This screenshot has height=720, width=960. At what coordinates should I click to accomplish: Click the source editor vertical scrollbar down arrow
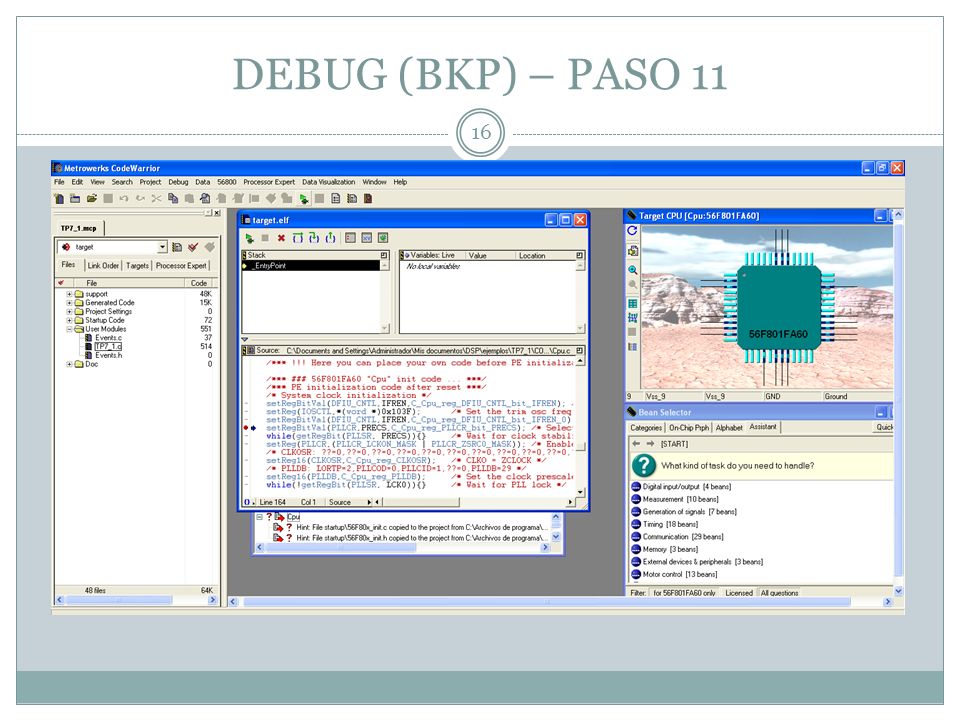point(580,492)
